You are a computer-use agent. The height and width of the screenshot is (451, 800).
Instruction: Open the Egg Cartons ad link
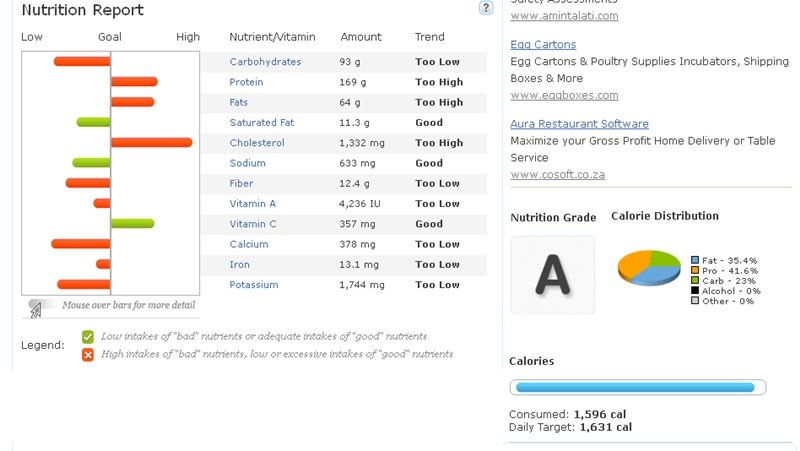point(543,45)
